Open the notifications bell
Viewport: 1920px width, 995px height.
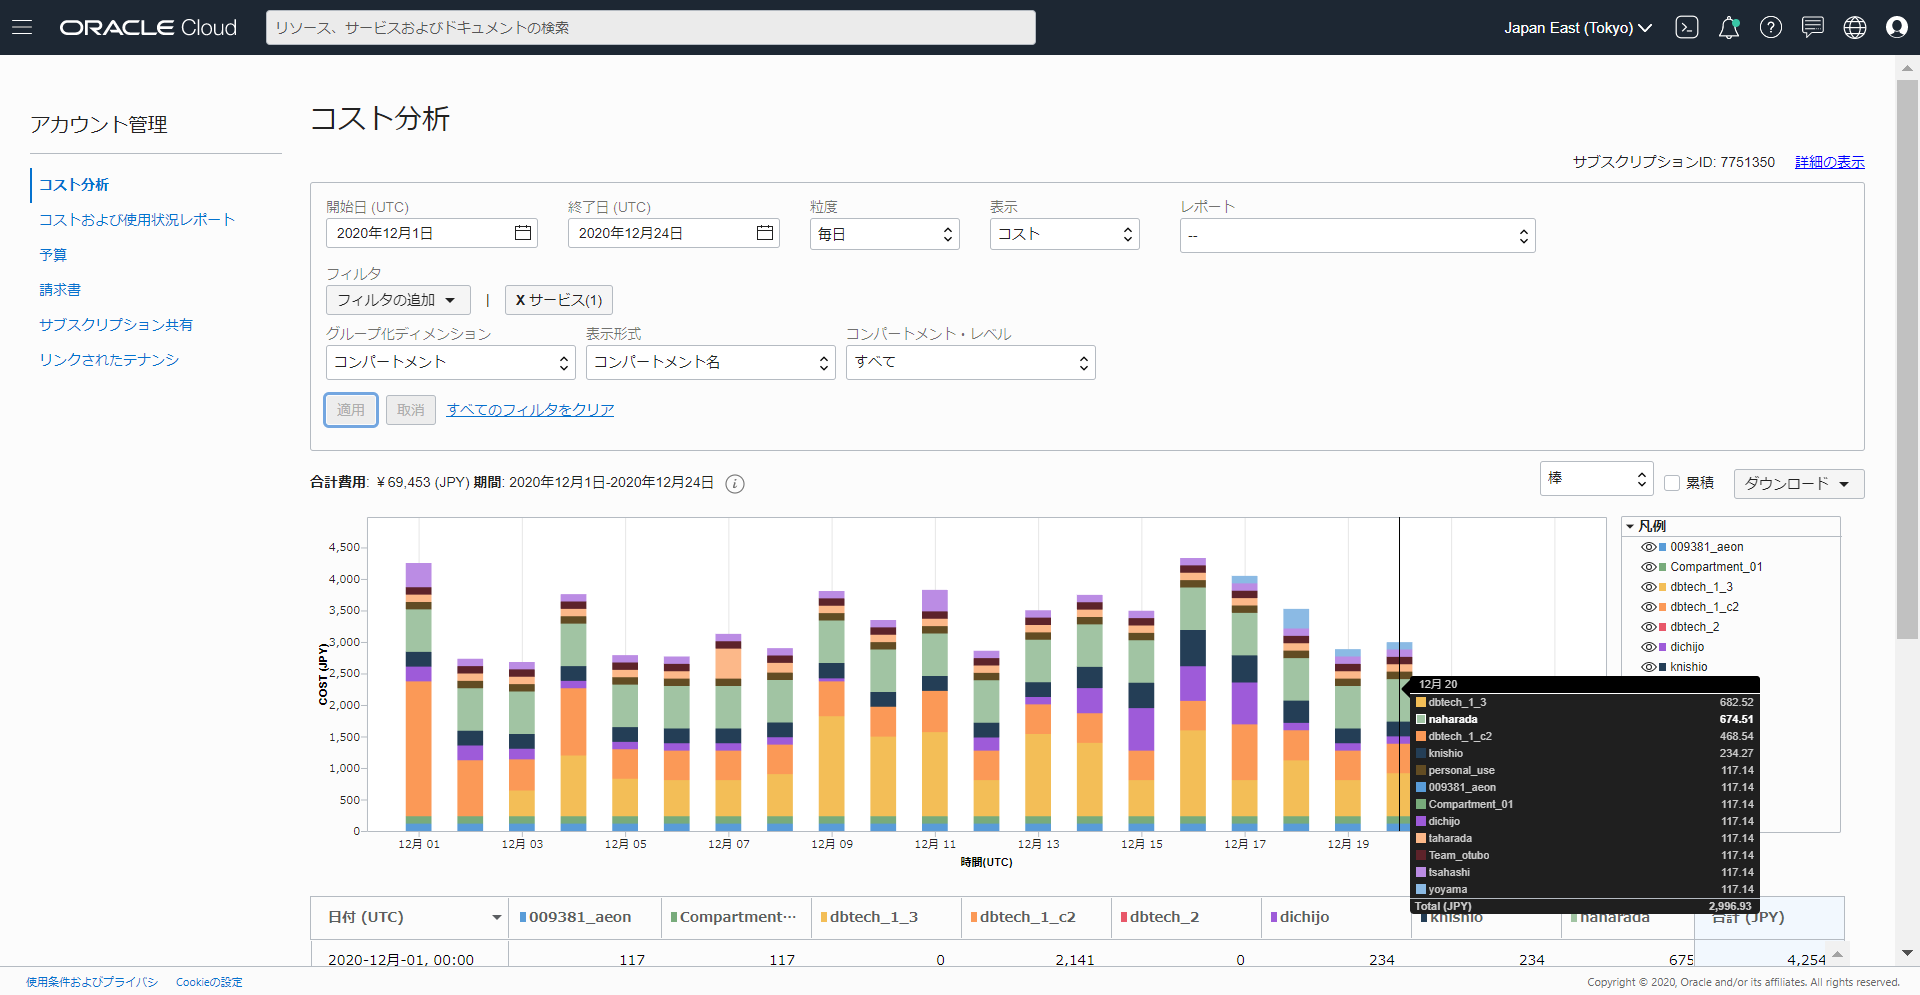point(1729,27)
